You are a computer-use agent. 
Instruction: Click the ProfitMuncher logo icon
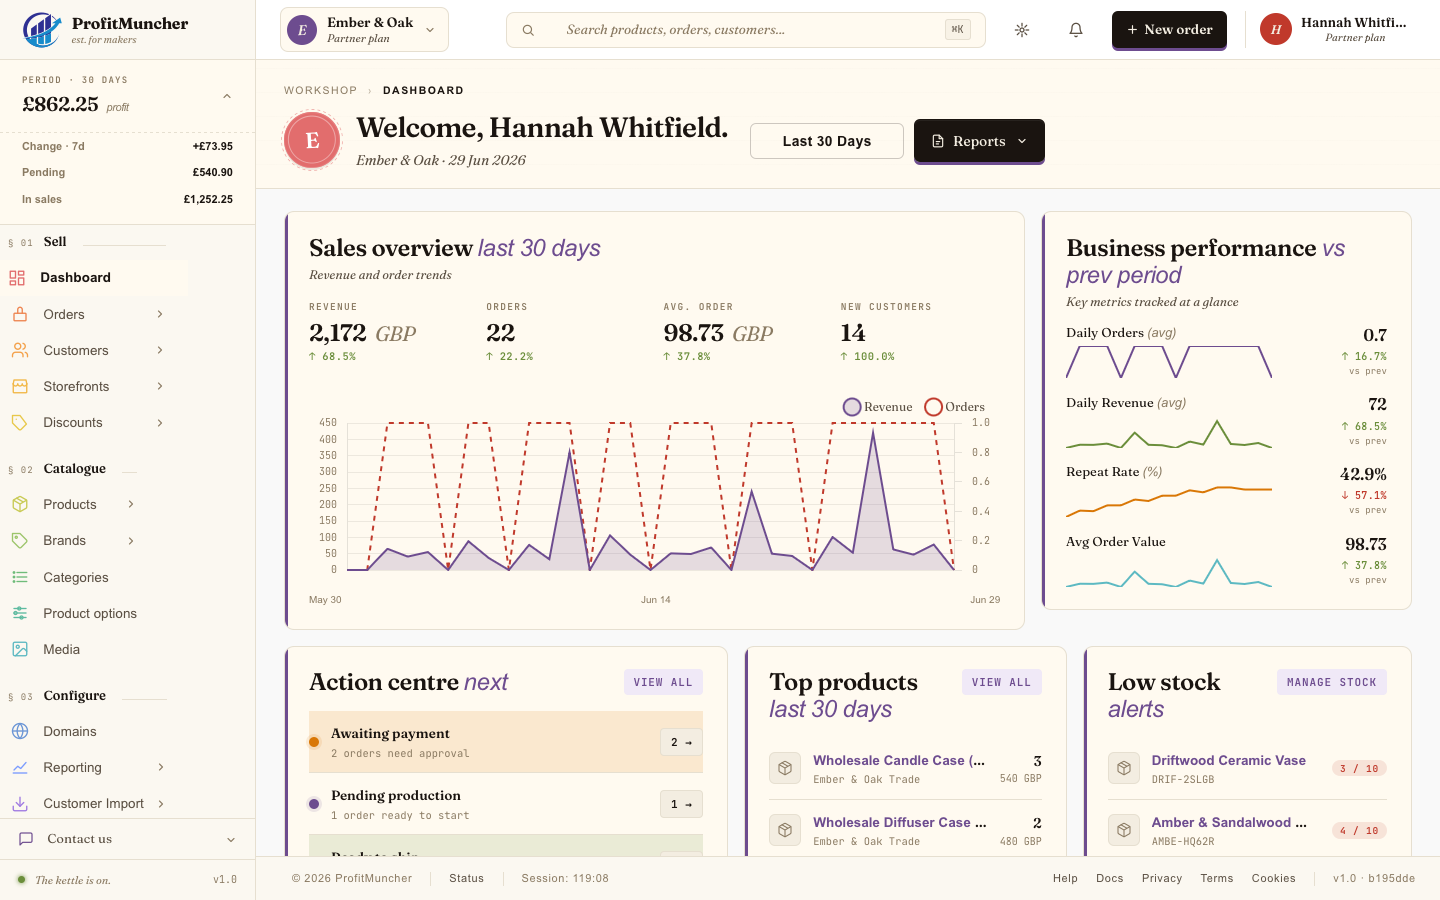(41, 30)
